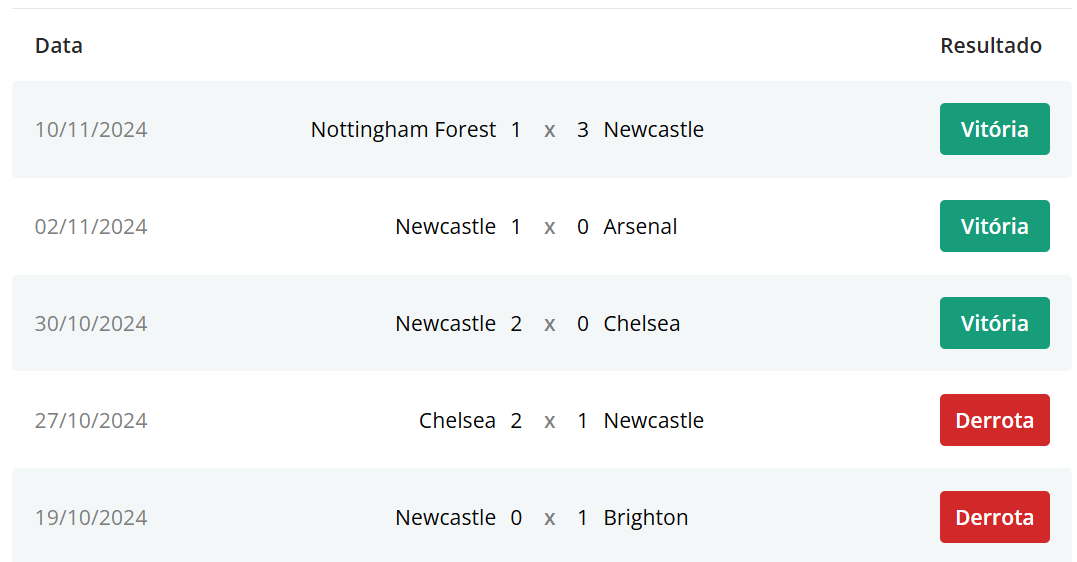The height and width of the screenshot is (562, 1077).
Task: Select the Nottingham Forest team name
Action: pyautogui.click(x=403, y=130)
